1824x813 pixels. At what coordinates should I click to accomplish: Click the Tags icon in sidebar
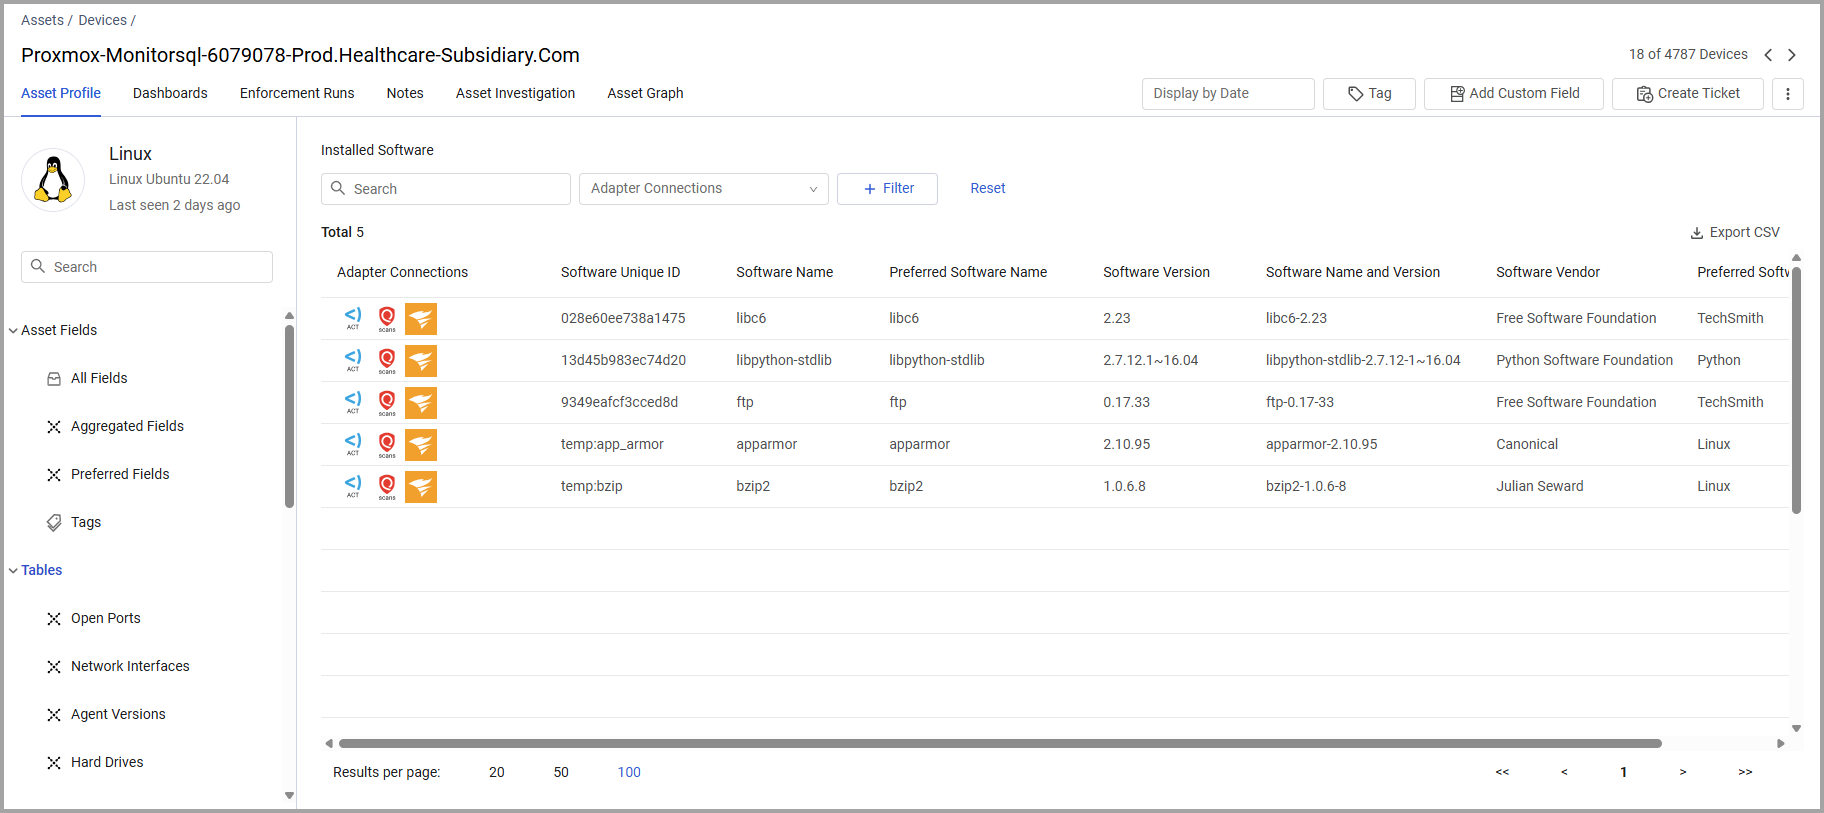point(54,522)
